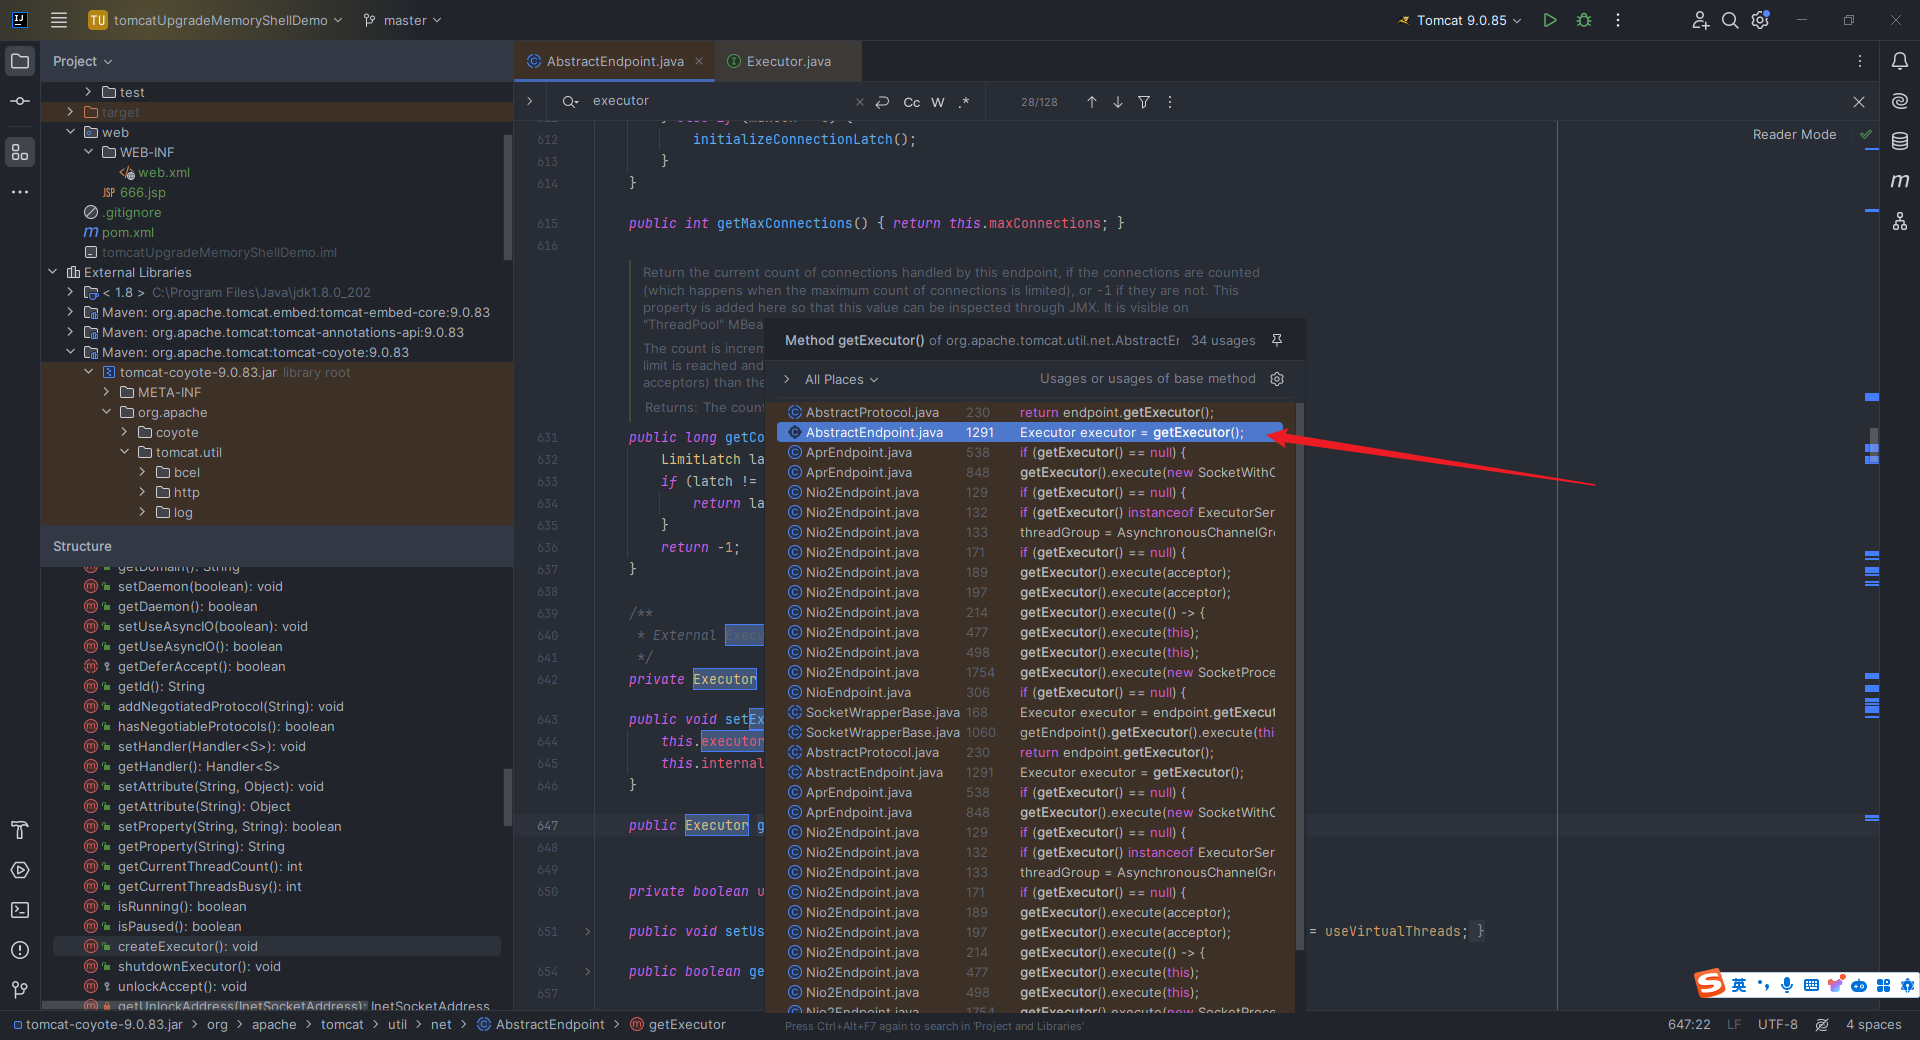The width and height of the screenshot is (1920, 1040).
Task: Open the main hamburger menu
Action: point(59,20)
